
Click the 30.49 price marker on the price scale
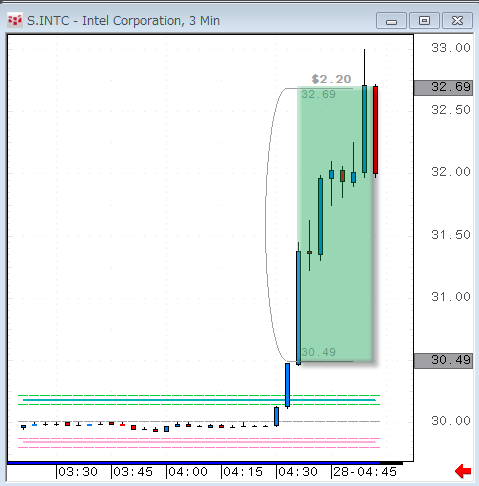[443, 360]
